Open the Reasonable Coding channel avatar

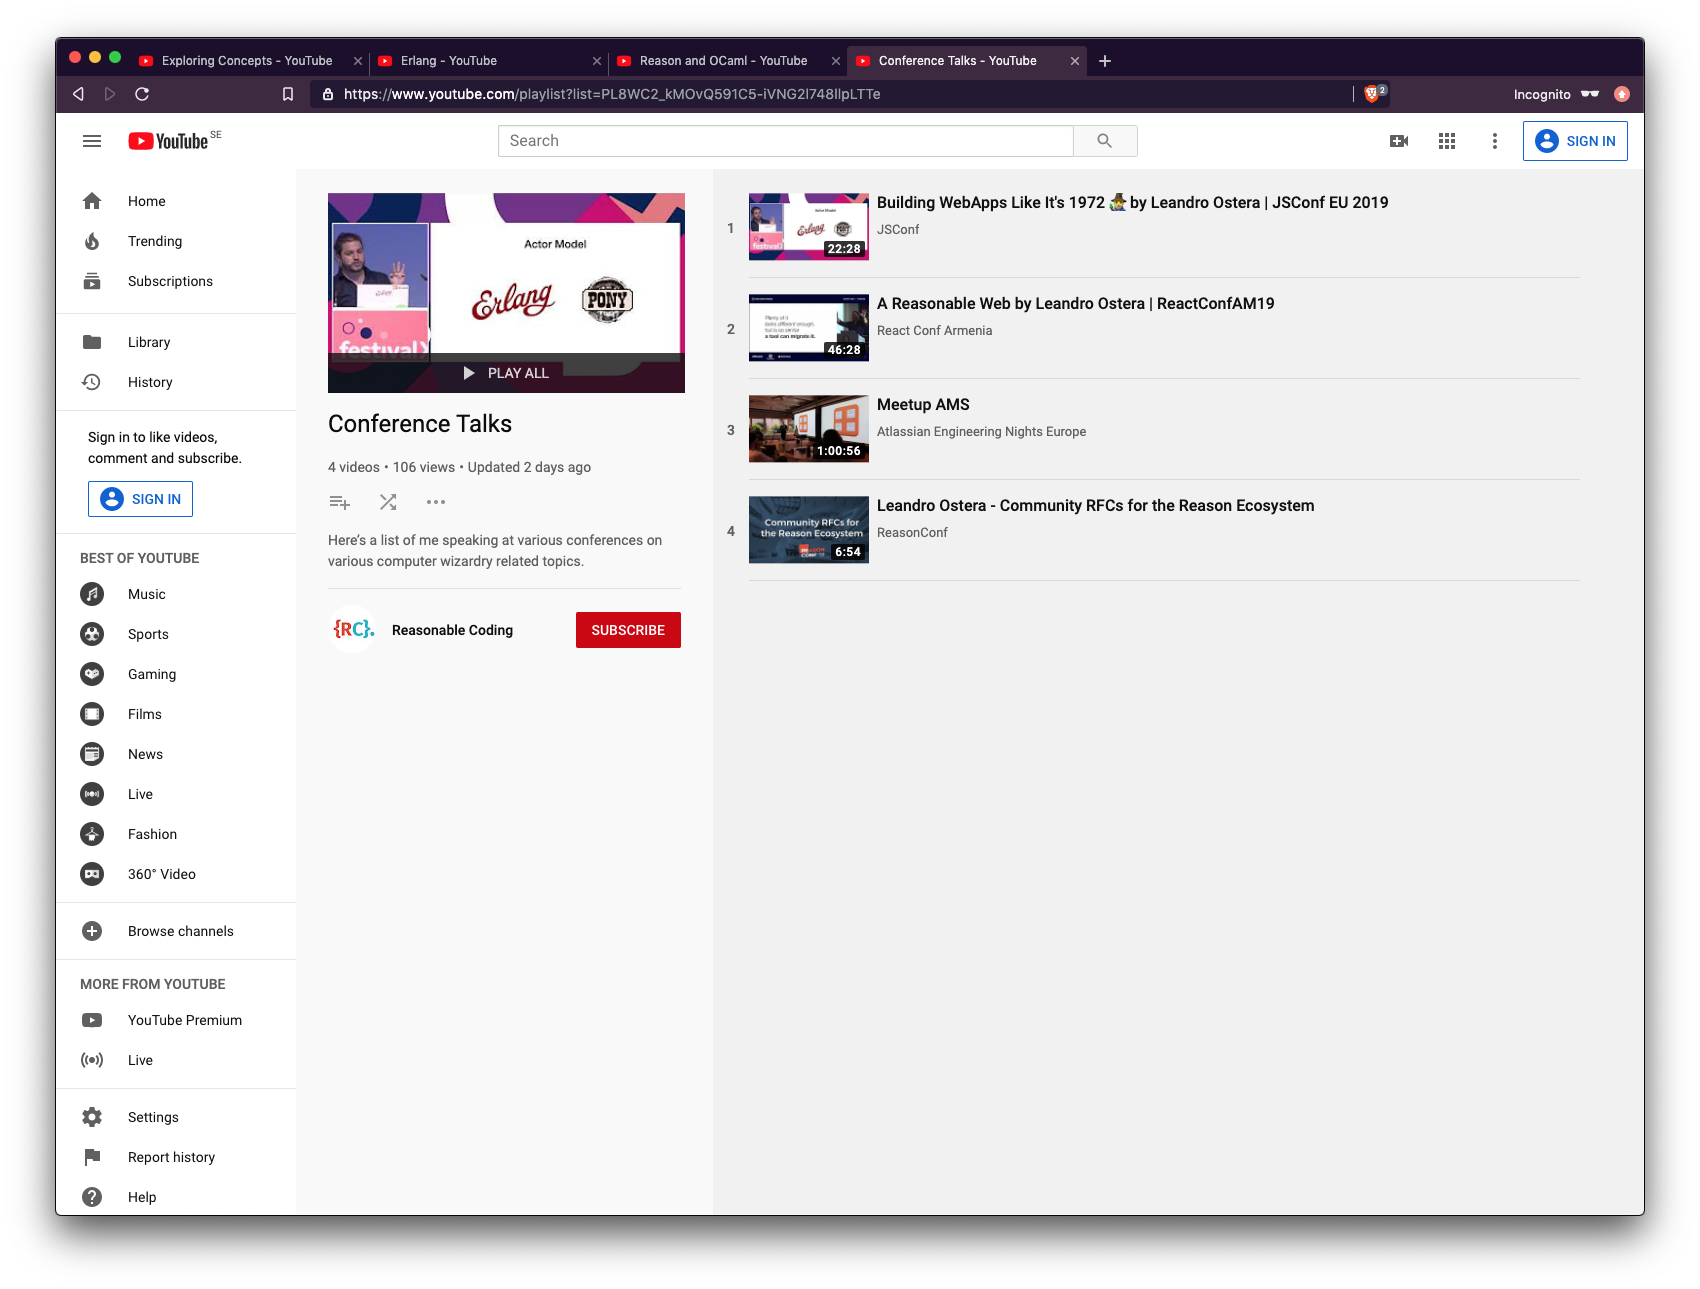click(353, 629)
